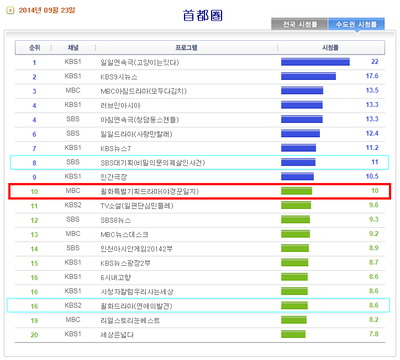Image resolution: width=400 pixels, height=360 pixels.
Task: Click the rating value 22
Action: pos(375,62)
